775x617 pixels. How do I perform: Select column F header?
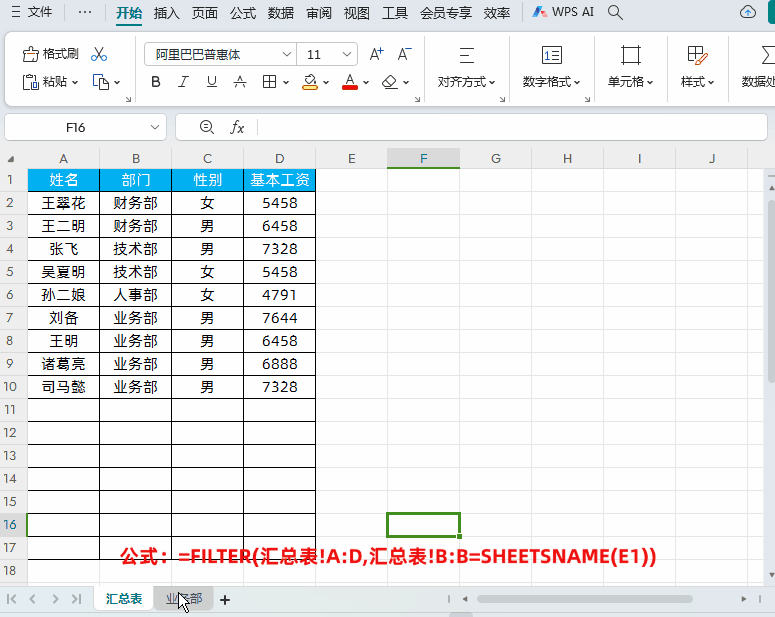coord(424,158)
